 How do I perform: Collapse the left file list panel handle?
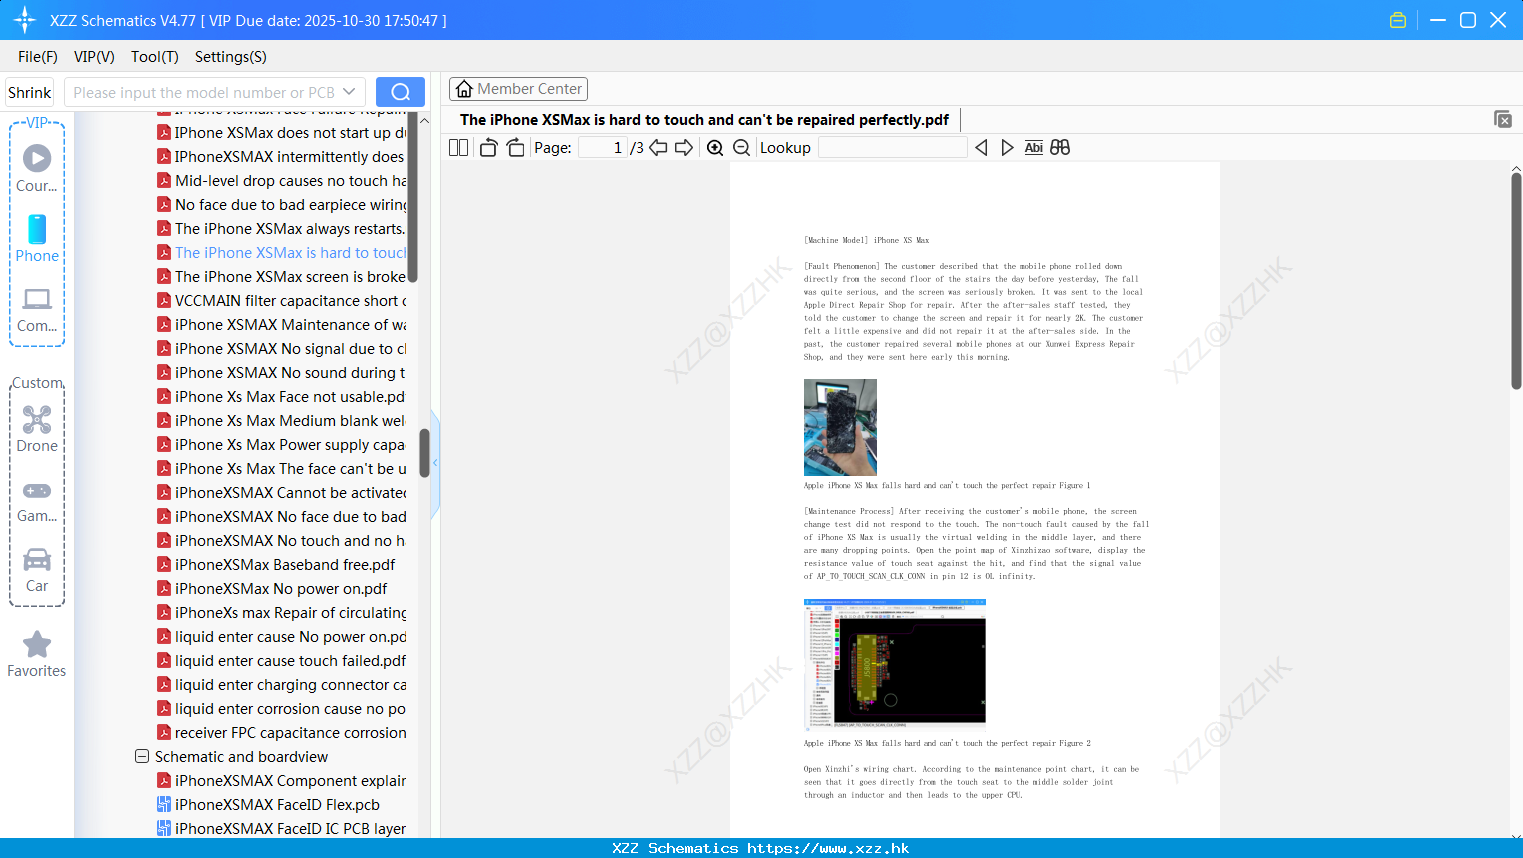(435, 463)
